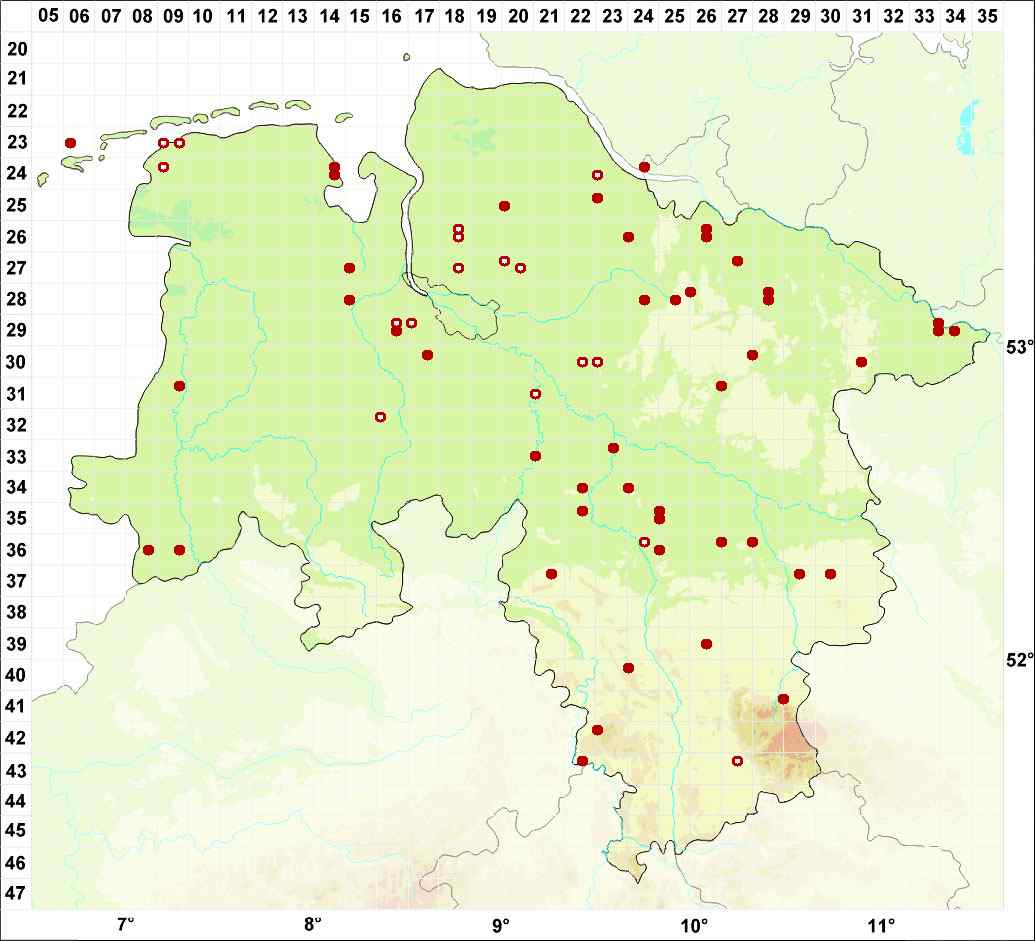The image size is (1035, 941).
Task: Click the filled dot in row 41, column 29
Action: point(784,699)
